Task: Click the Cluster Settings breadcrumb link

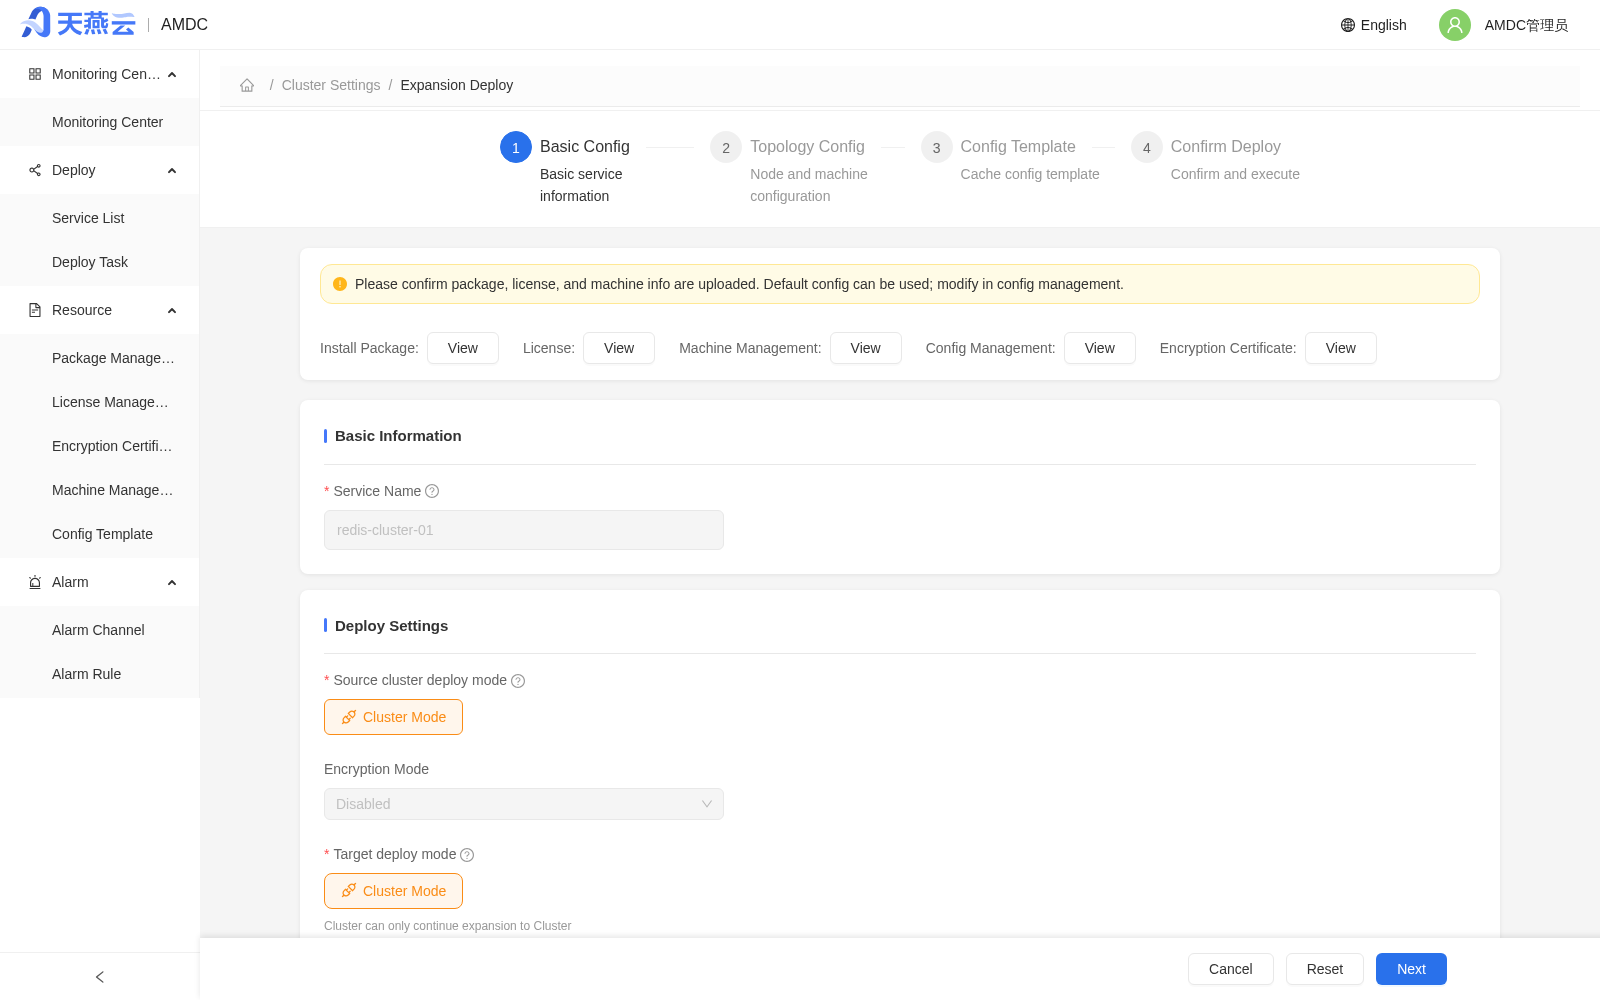Action: point(331,85)
